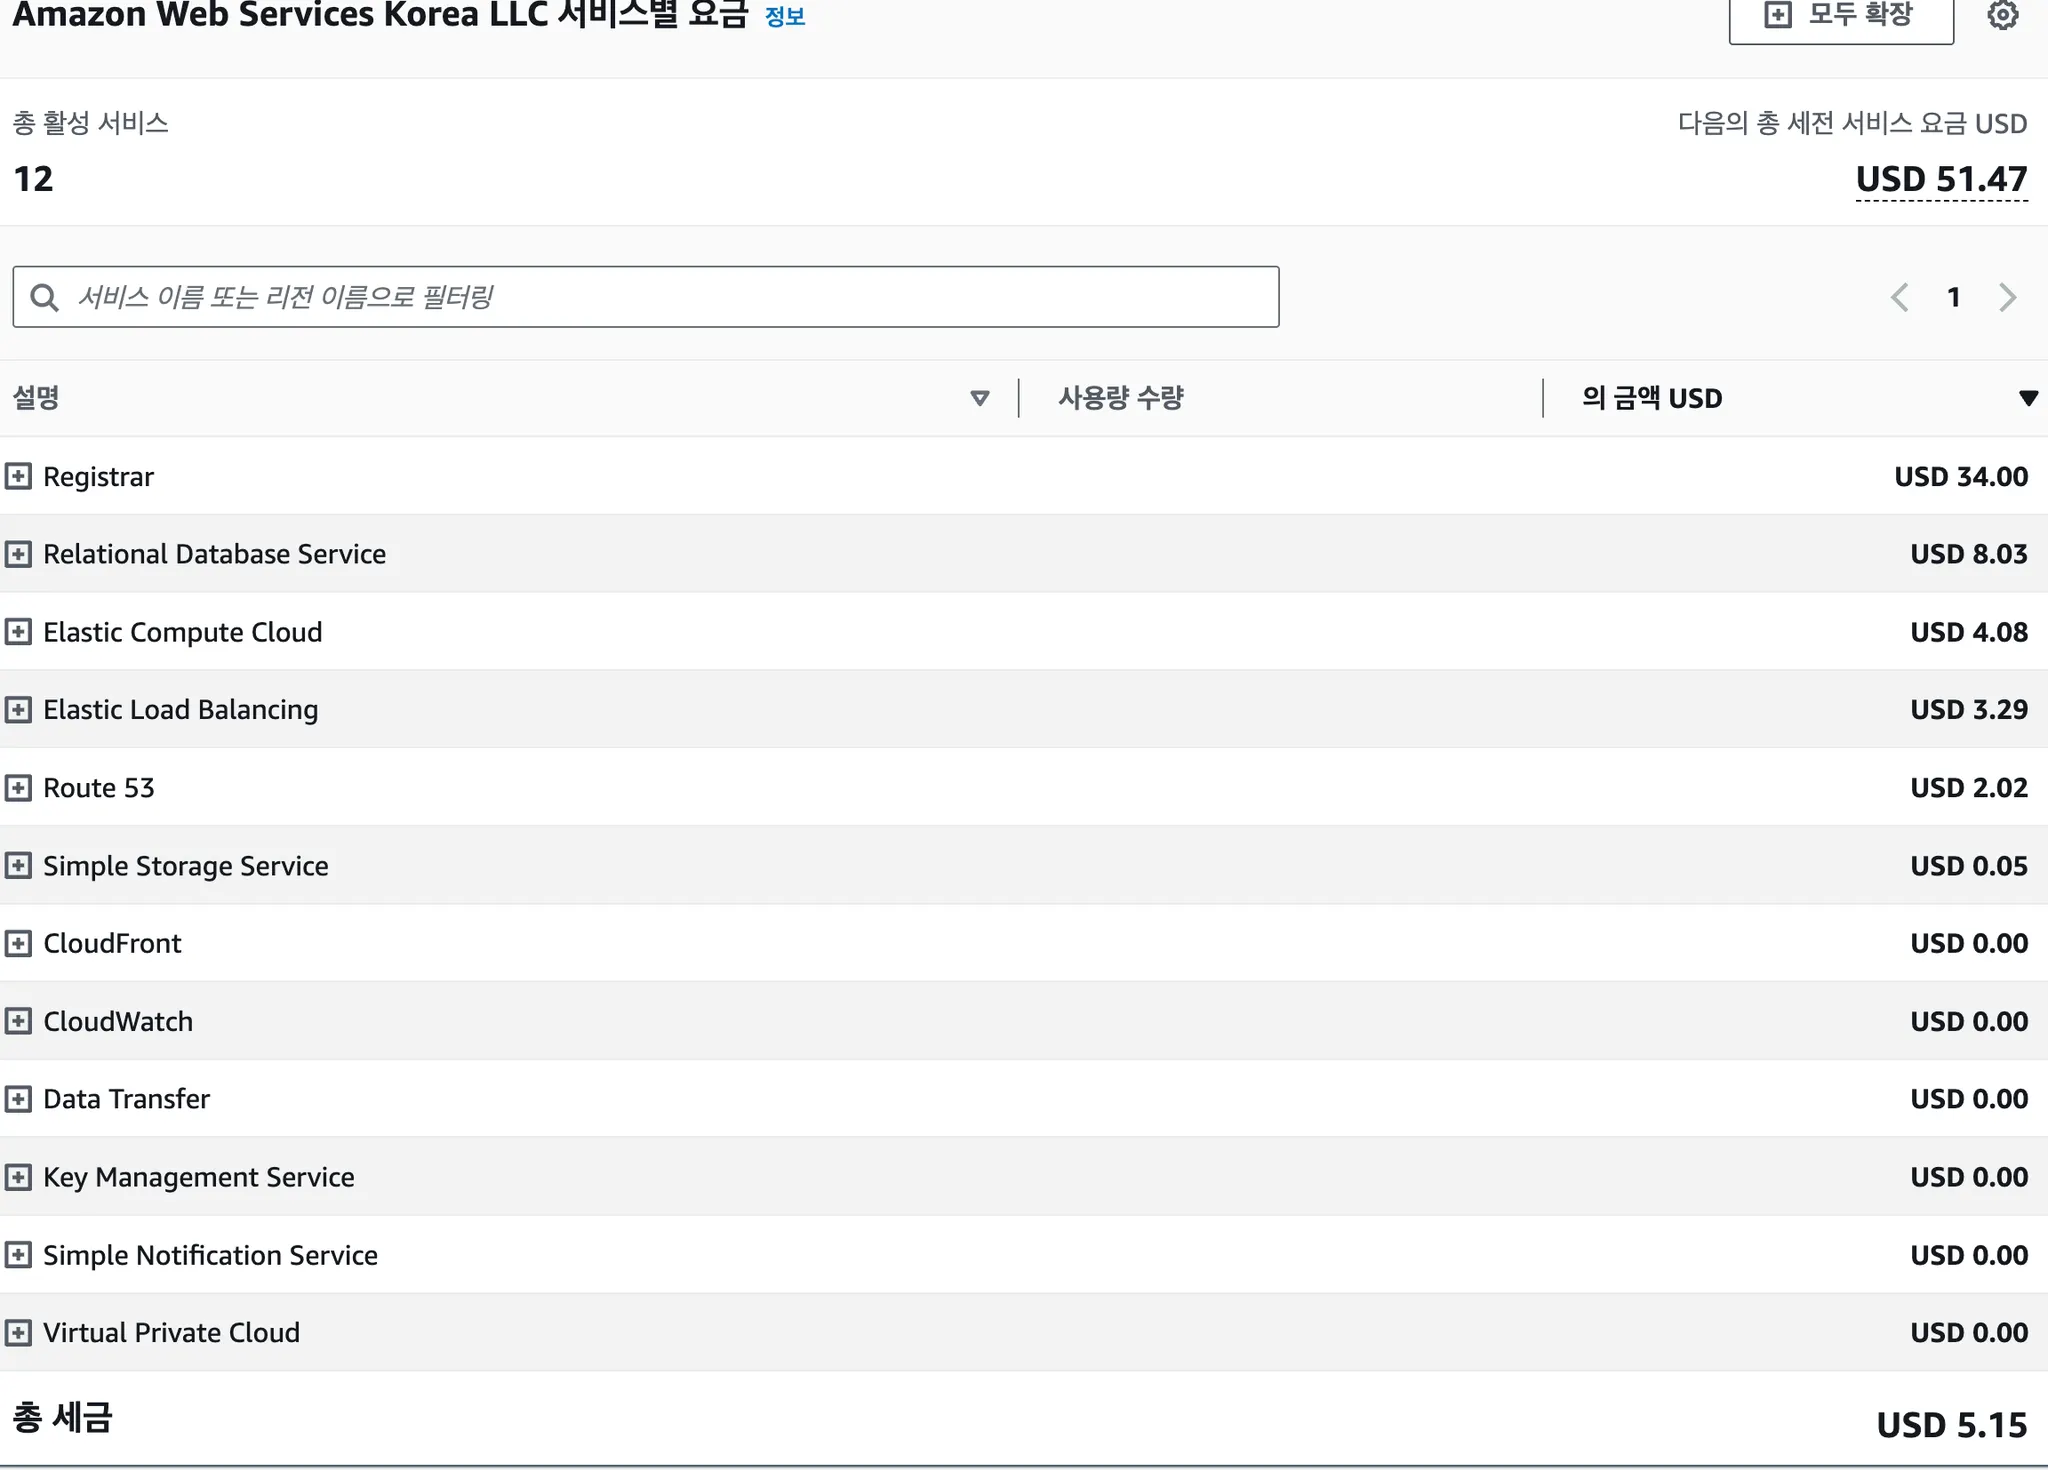Screen dimensions: 2048x1470
Task: Expand Simple Storage Service charges
Action: coord(18,866)
